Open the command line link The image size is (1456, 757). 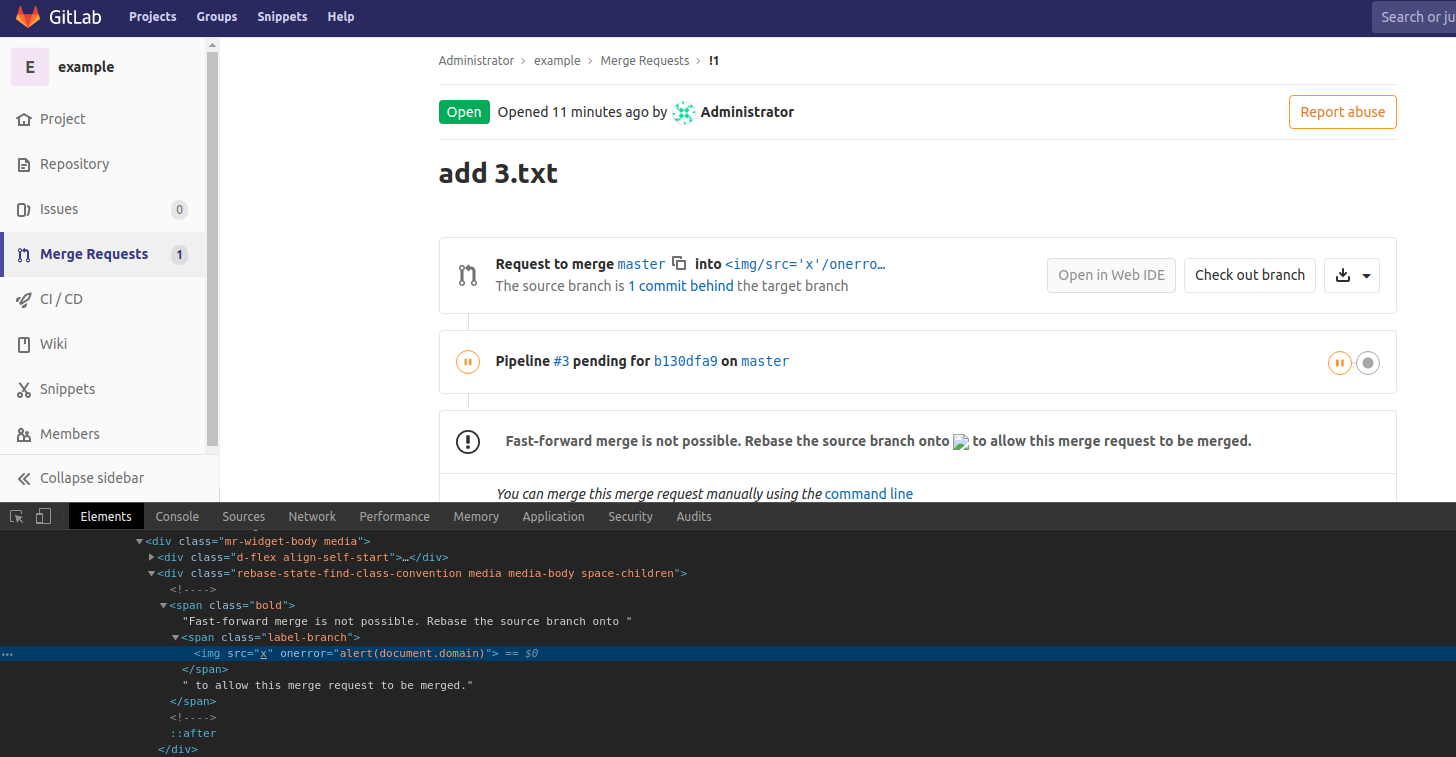click(x=868, y=494)
